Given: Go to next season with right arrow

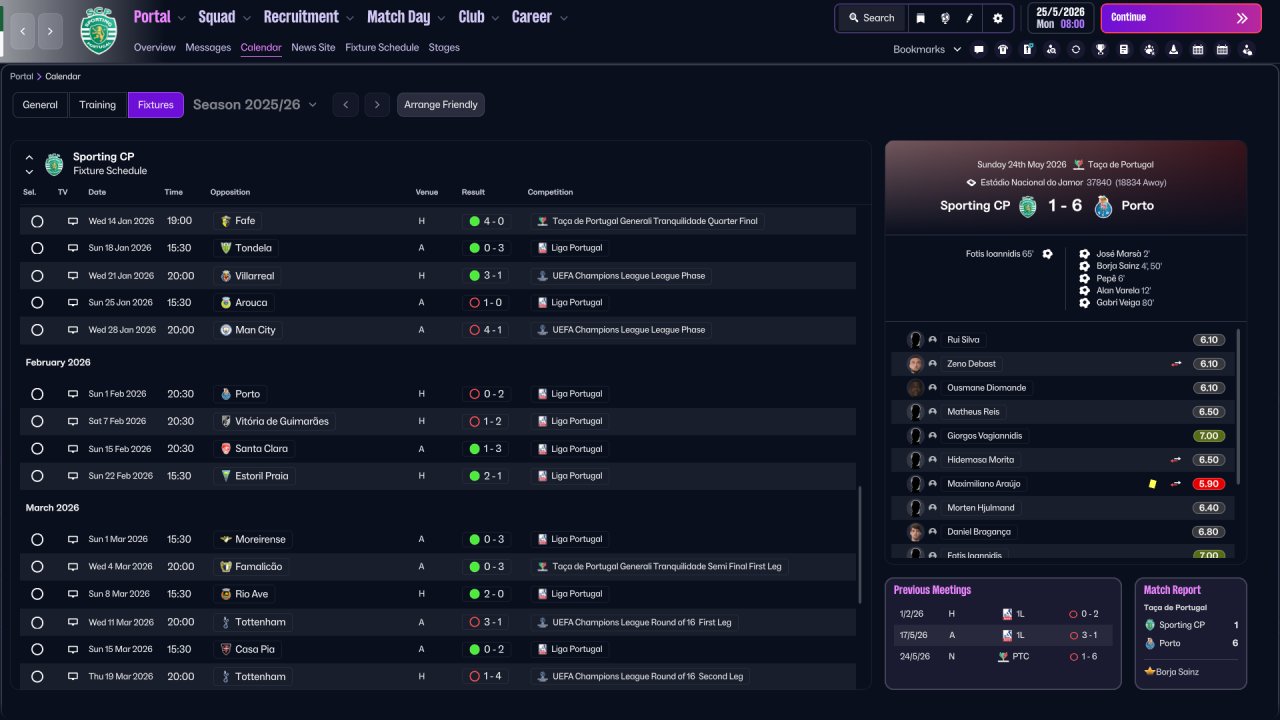Looking at the screenshot, I should 376,105.
